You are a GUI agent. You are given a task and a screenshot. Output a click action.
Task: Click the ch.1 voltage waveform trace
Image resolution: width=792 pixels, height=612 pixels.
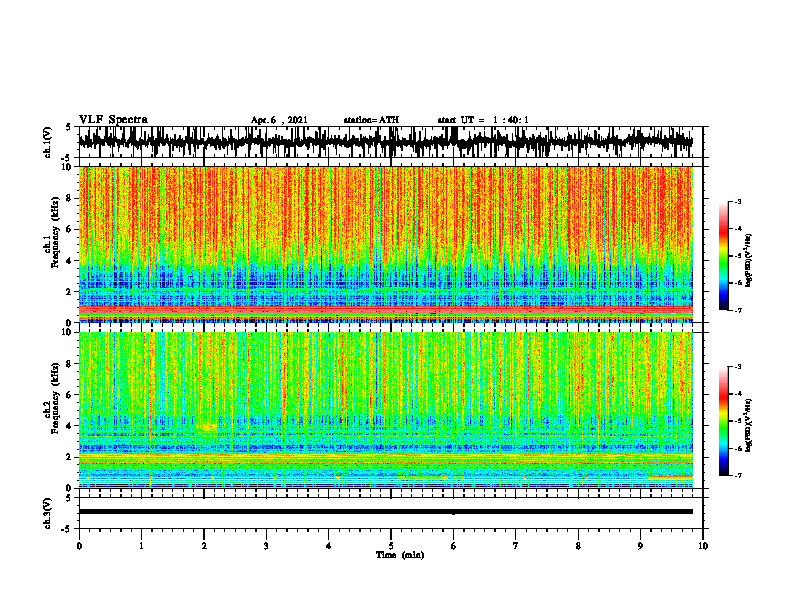[x=385, y=141]
